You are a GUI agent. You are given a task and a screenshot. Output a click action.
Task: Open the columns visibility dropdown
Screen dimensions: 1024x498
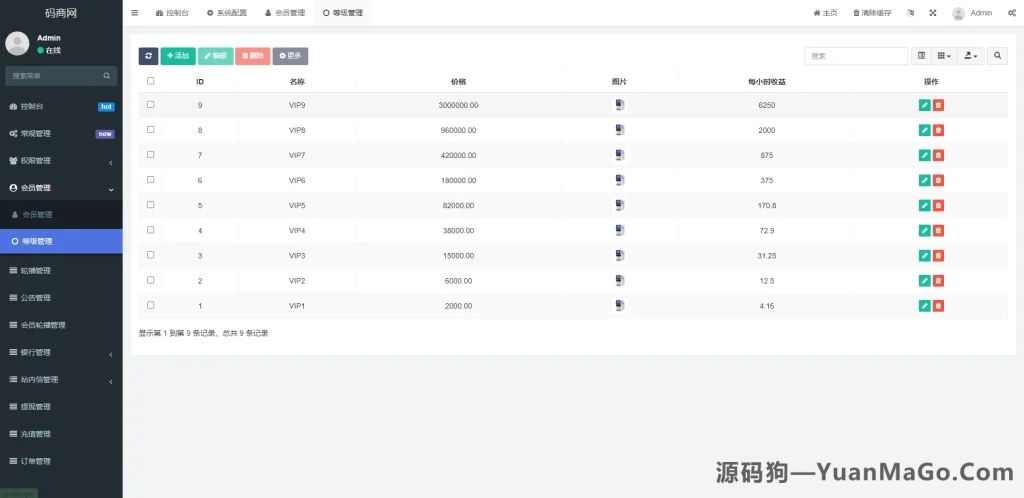click(945, 56)
